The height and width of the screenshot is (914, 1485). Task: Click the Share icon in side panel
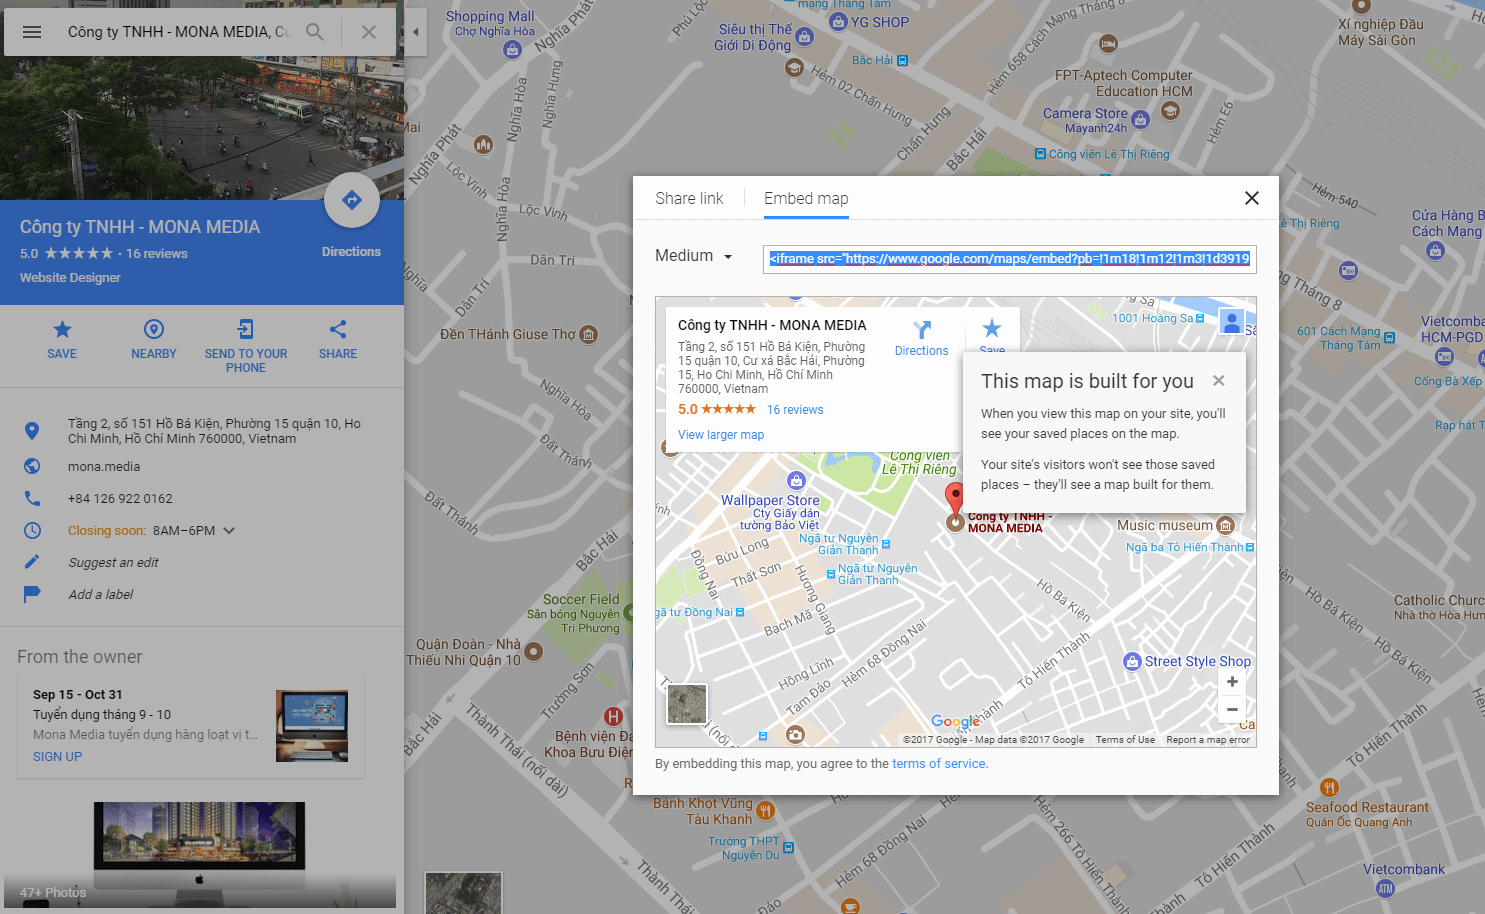tap(338, 329)
